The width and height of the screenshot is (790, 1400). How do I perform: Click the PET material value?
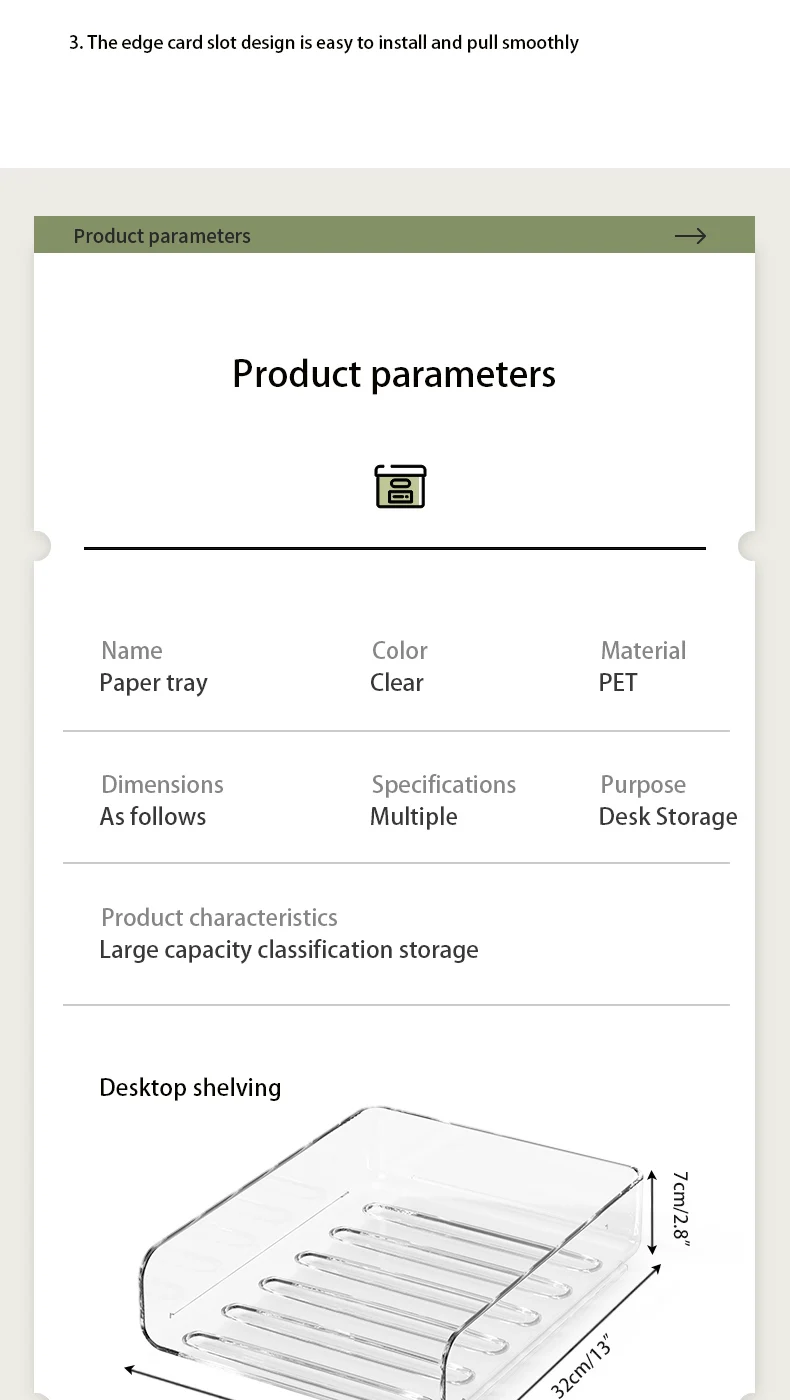point(618,683)
